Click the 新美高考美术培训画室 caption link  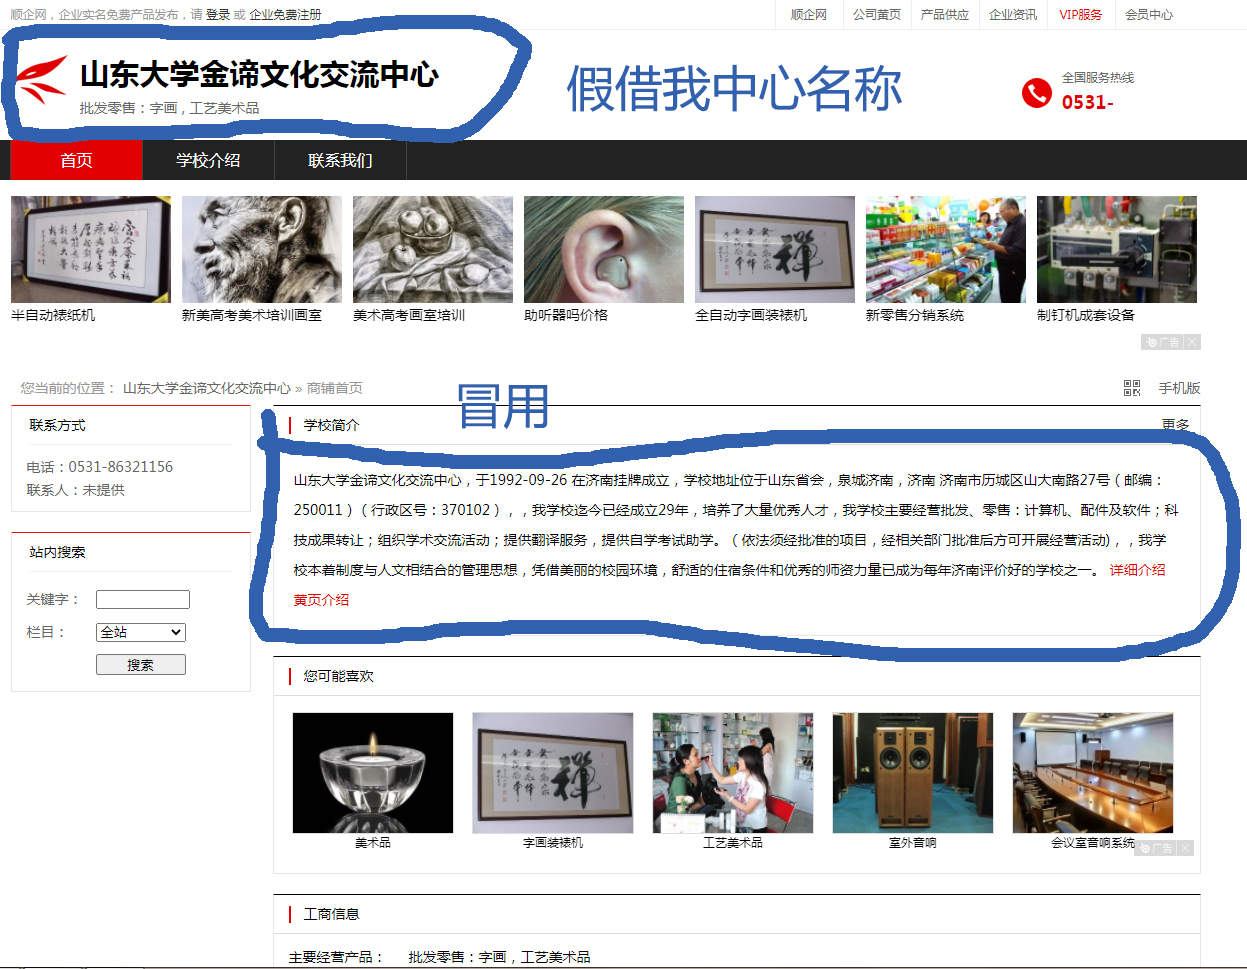click(252, 315)
